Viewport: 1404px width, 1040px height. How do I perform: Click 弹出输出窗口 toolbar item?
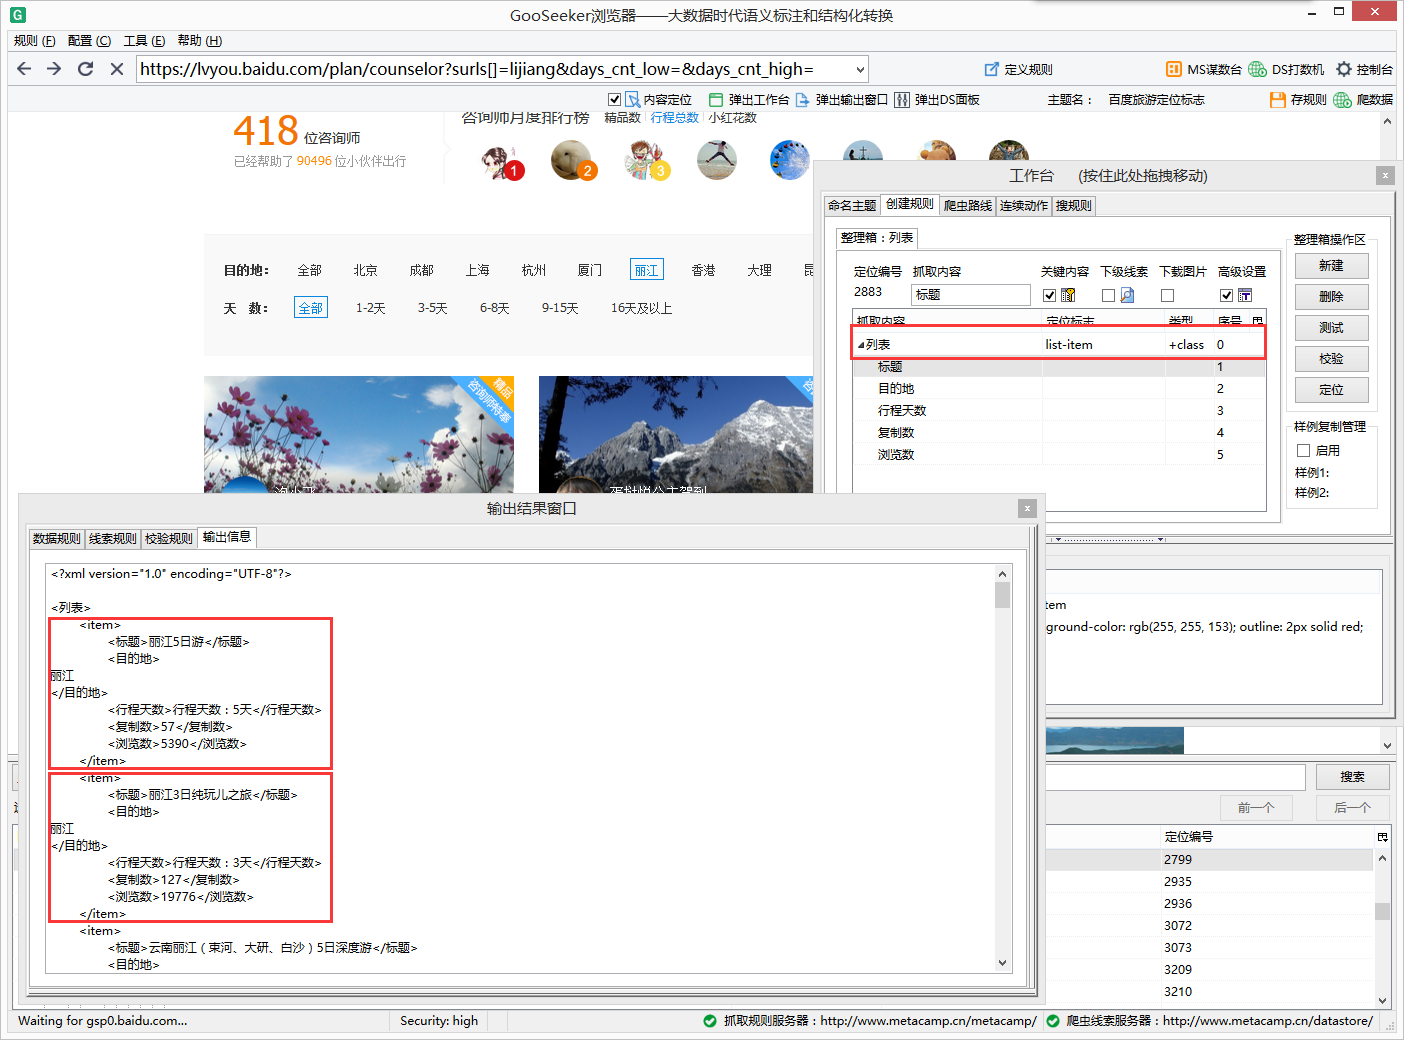841,100
